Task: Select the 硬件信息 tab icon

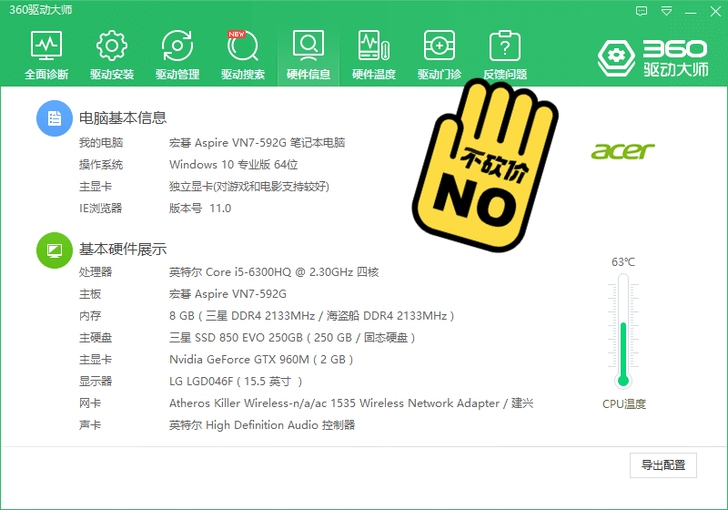Action: click(308, 46)
